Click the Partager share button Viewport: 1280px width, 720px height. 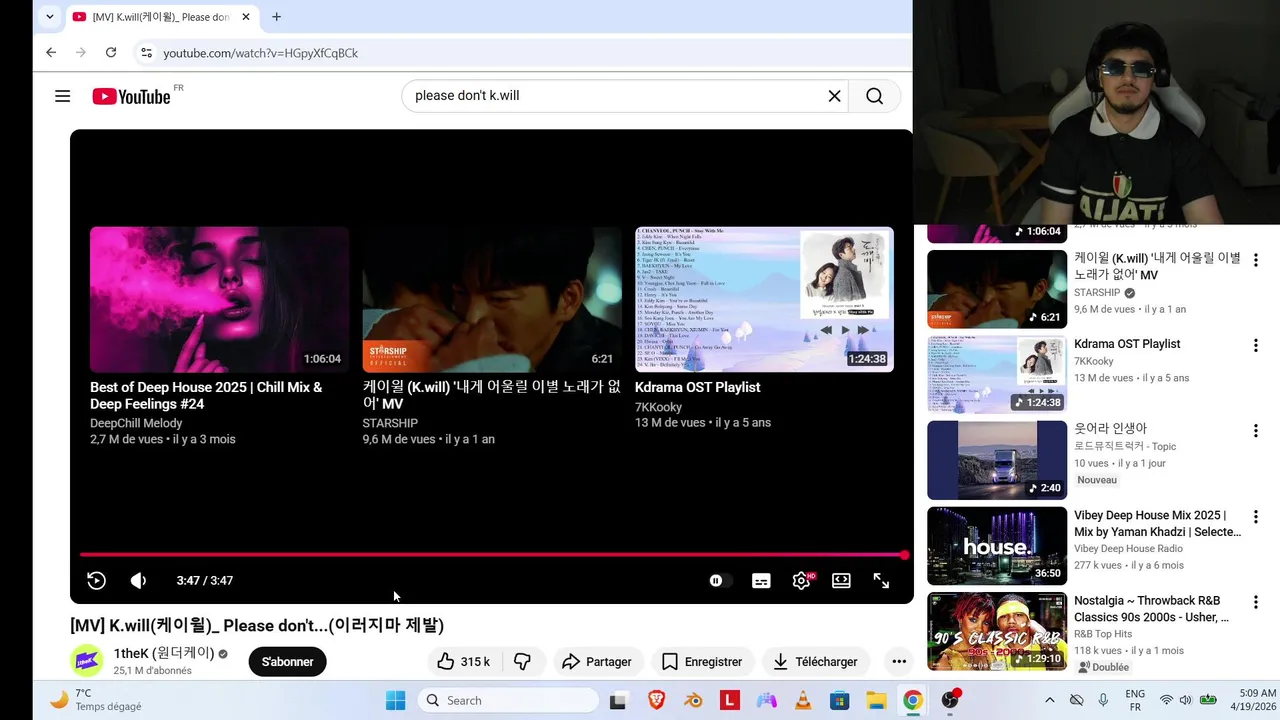(597, 662)
